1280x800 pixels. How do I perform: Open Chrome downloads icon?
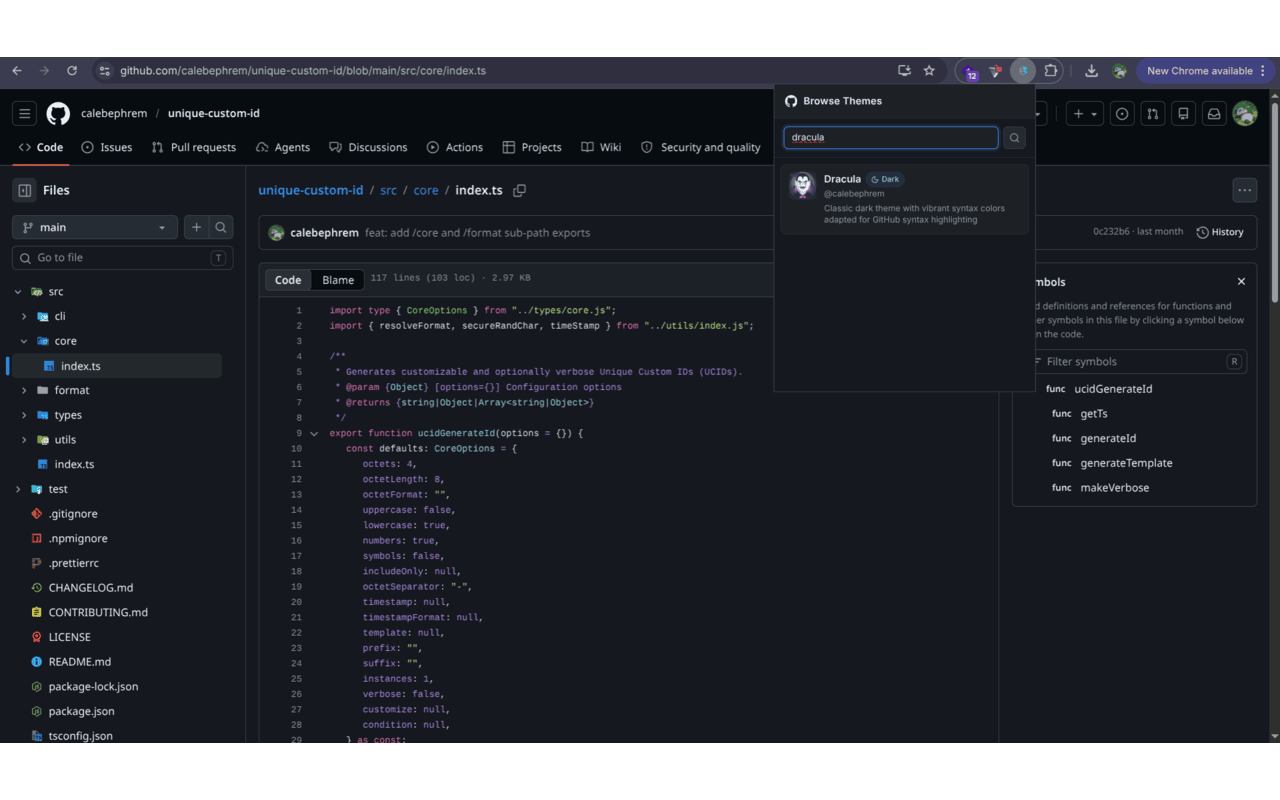coord(1092,71)
